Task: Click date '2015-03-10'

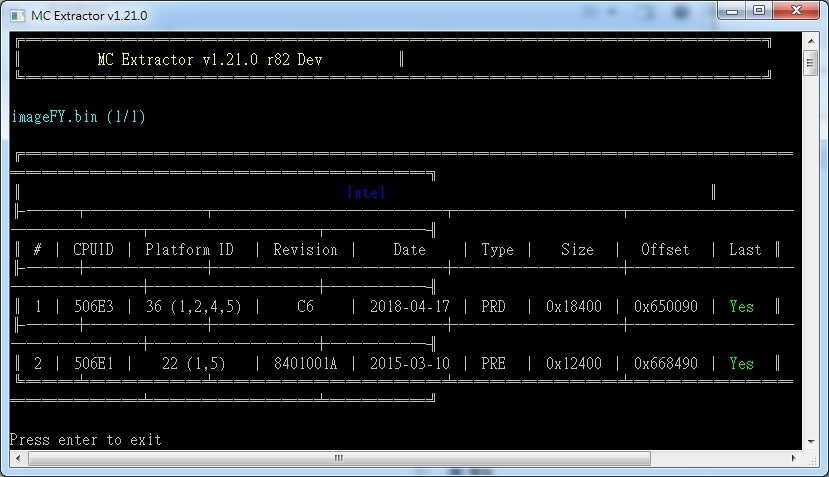Action: 410,363
